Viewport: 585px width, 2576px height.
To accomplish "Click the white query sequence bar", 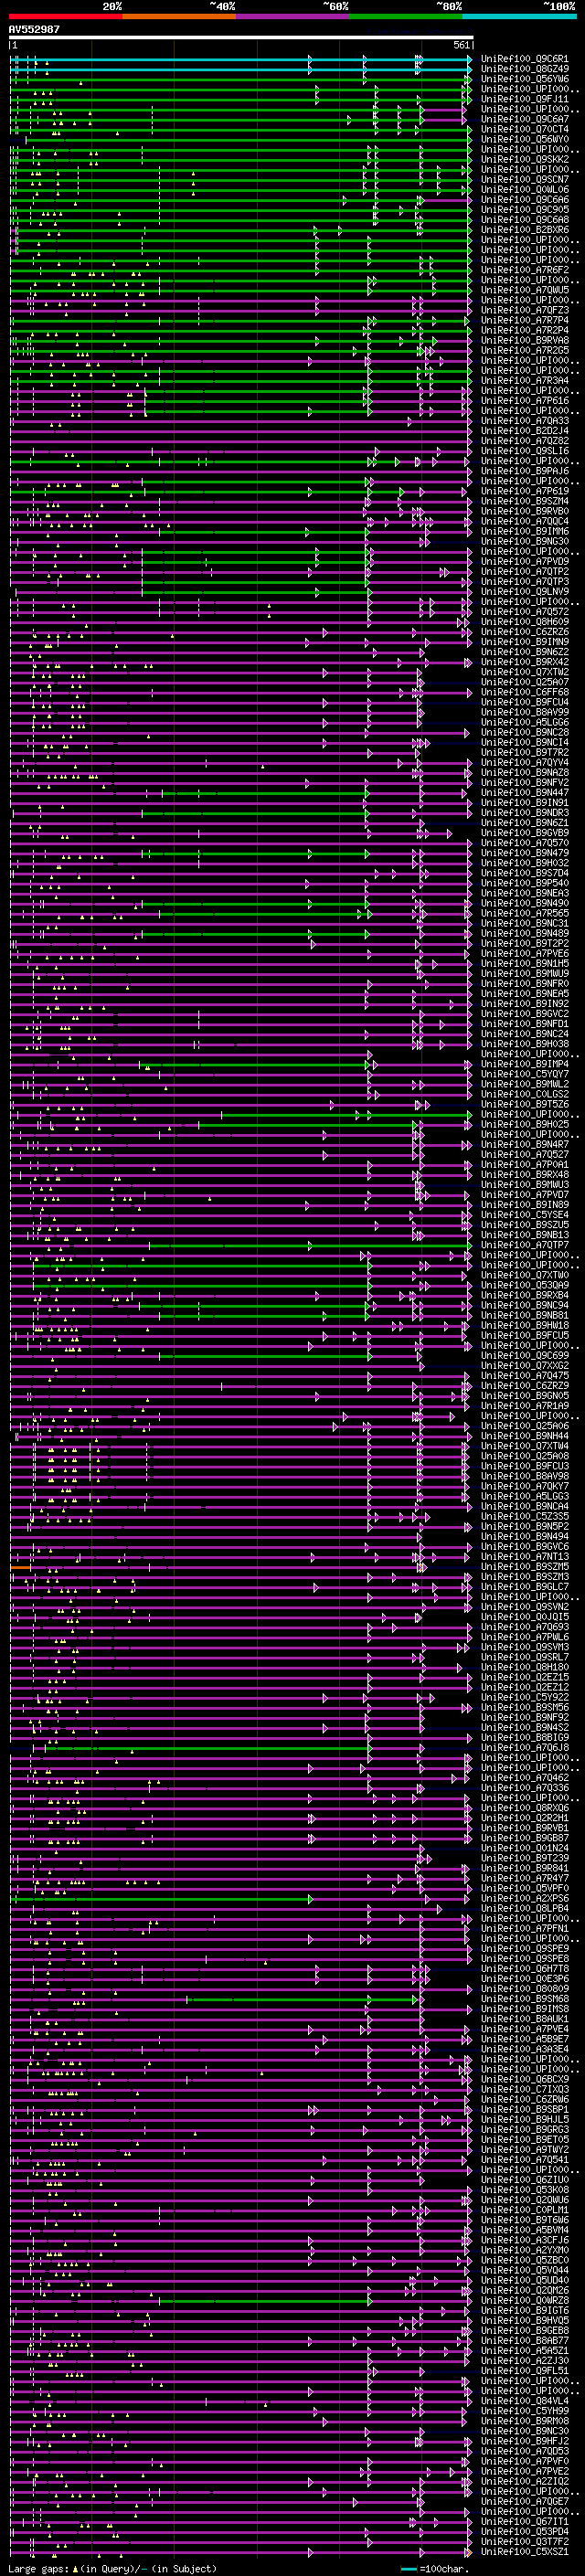I will 241,38.
